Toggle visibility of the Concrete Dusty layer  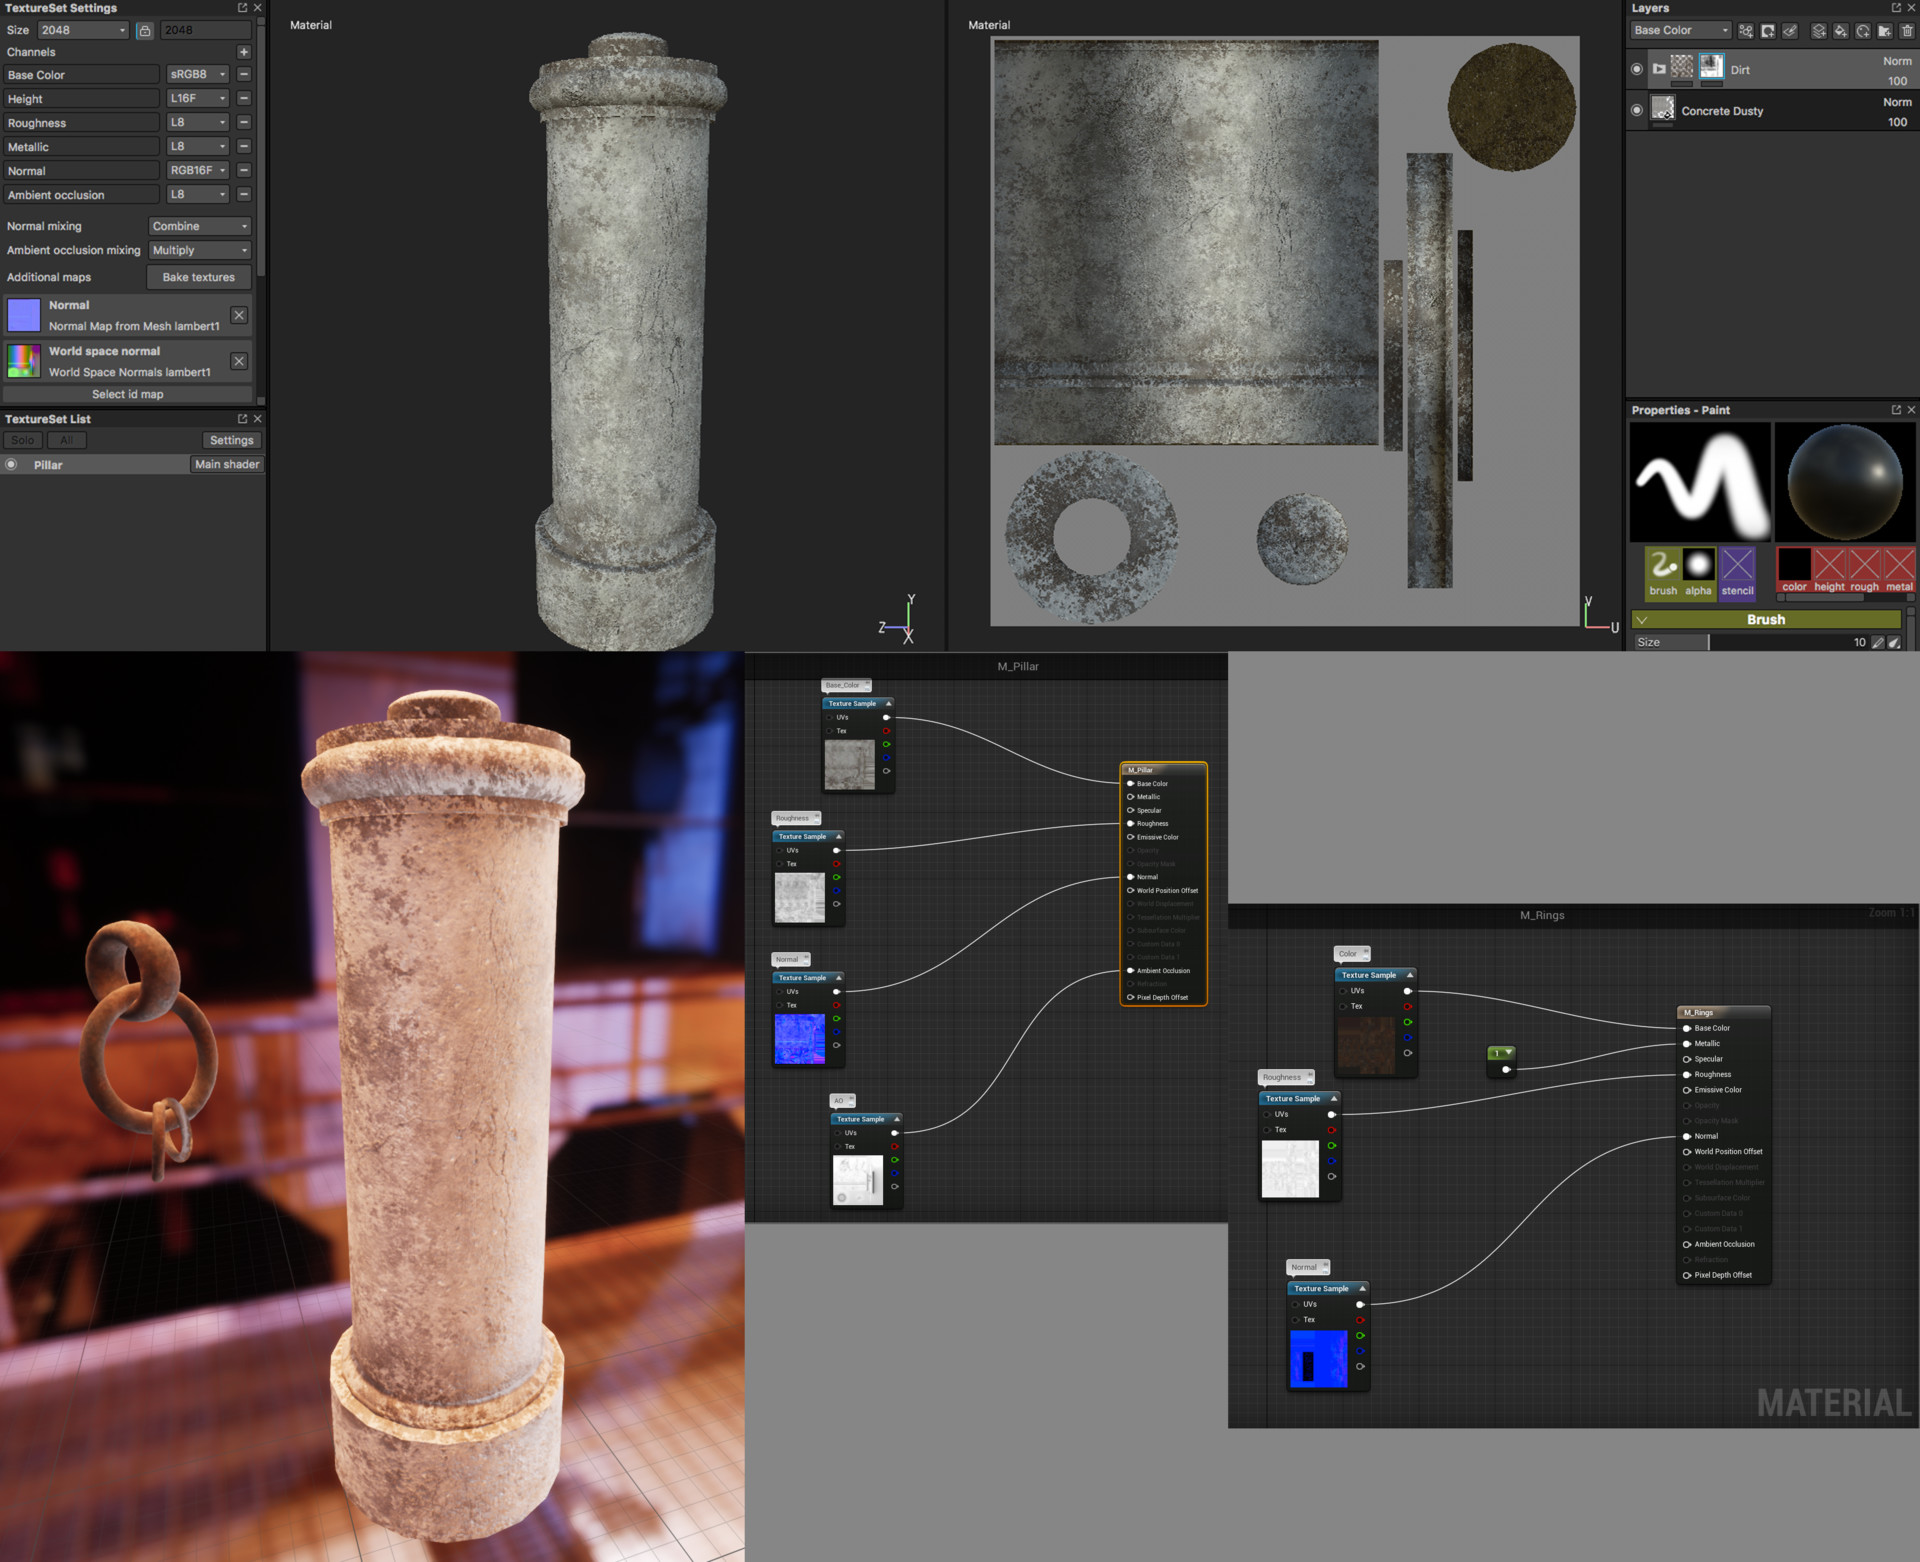point(1637,111)
